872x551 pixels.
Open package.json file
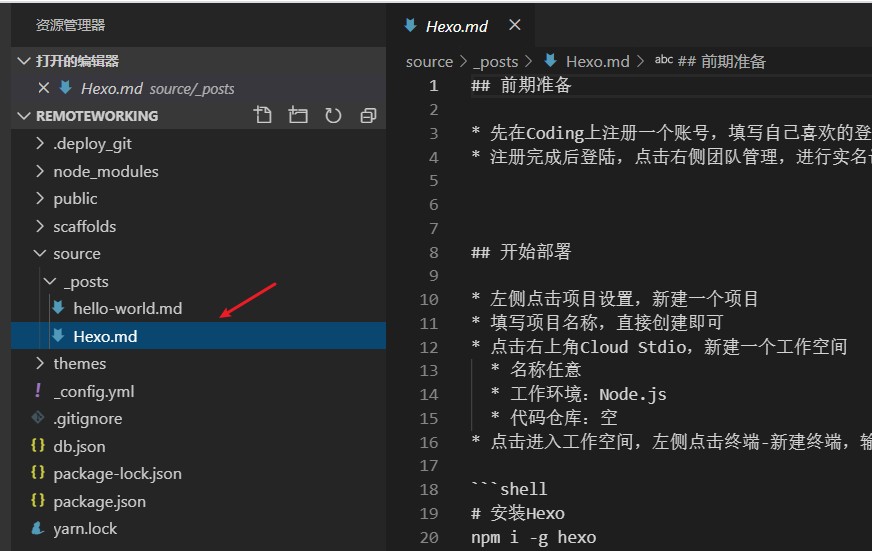click(x=100, y=502)
